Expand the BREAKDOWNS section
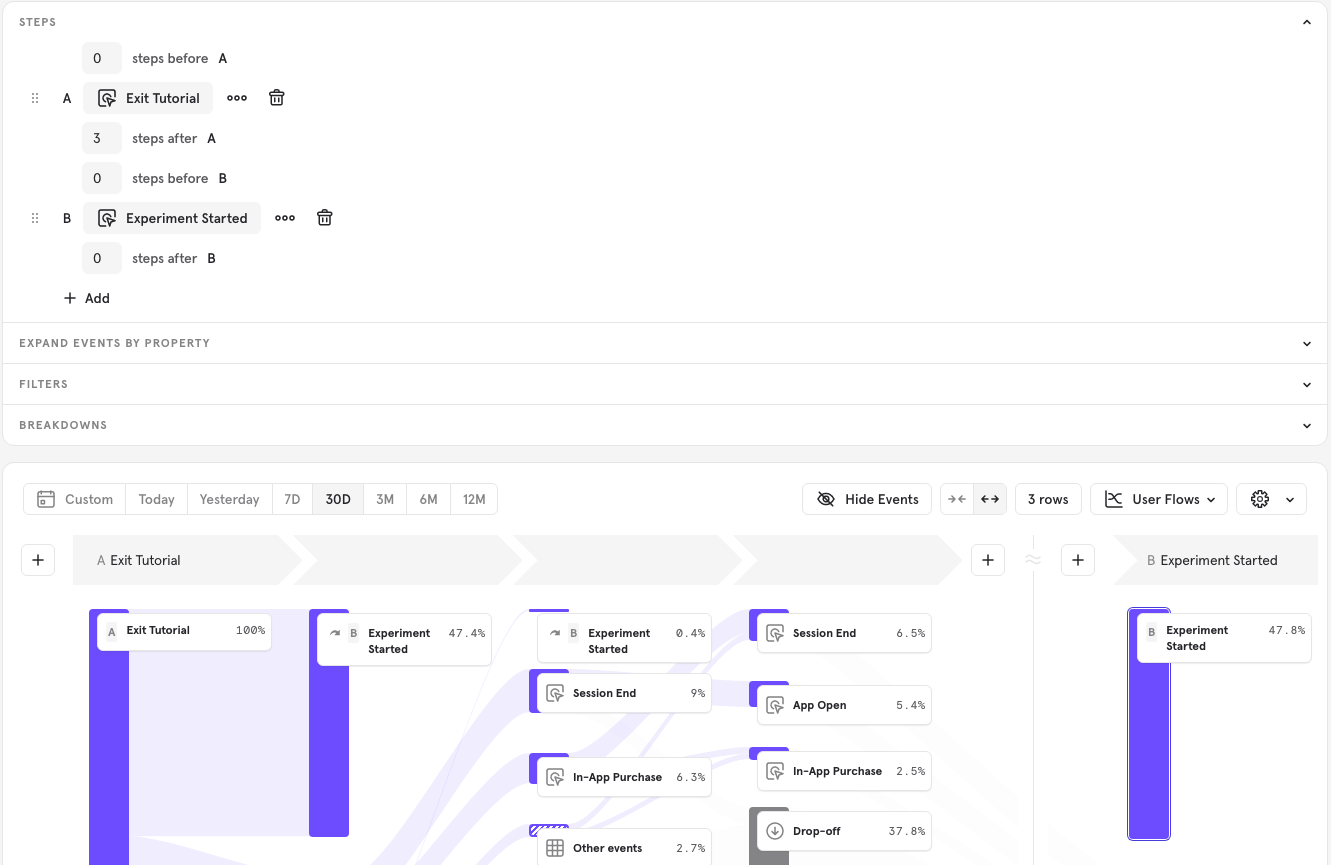1331x865 pixels. (1306, 424)
